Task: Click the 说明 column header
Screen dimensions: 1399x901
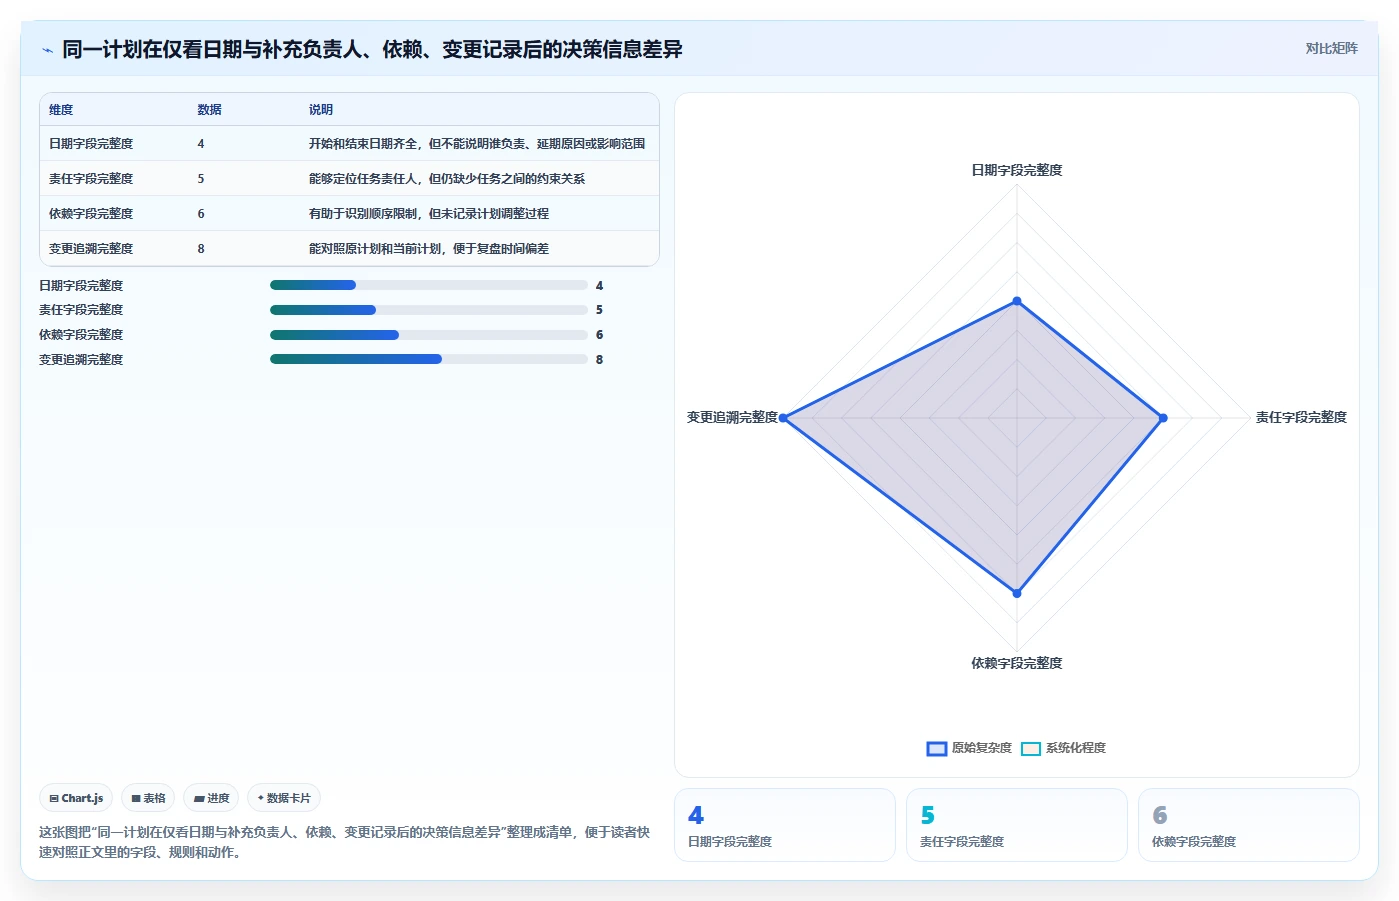Action: coord(321,110)
